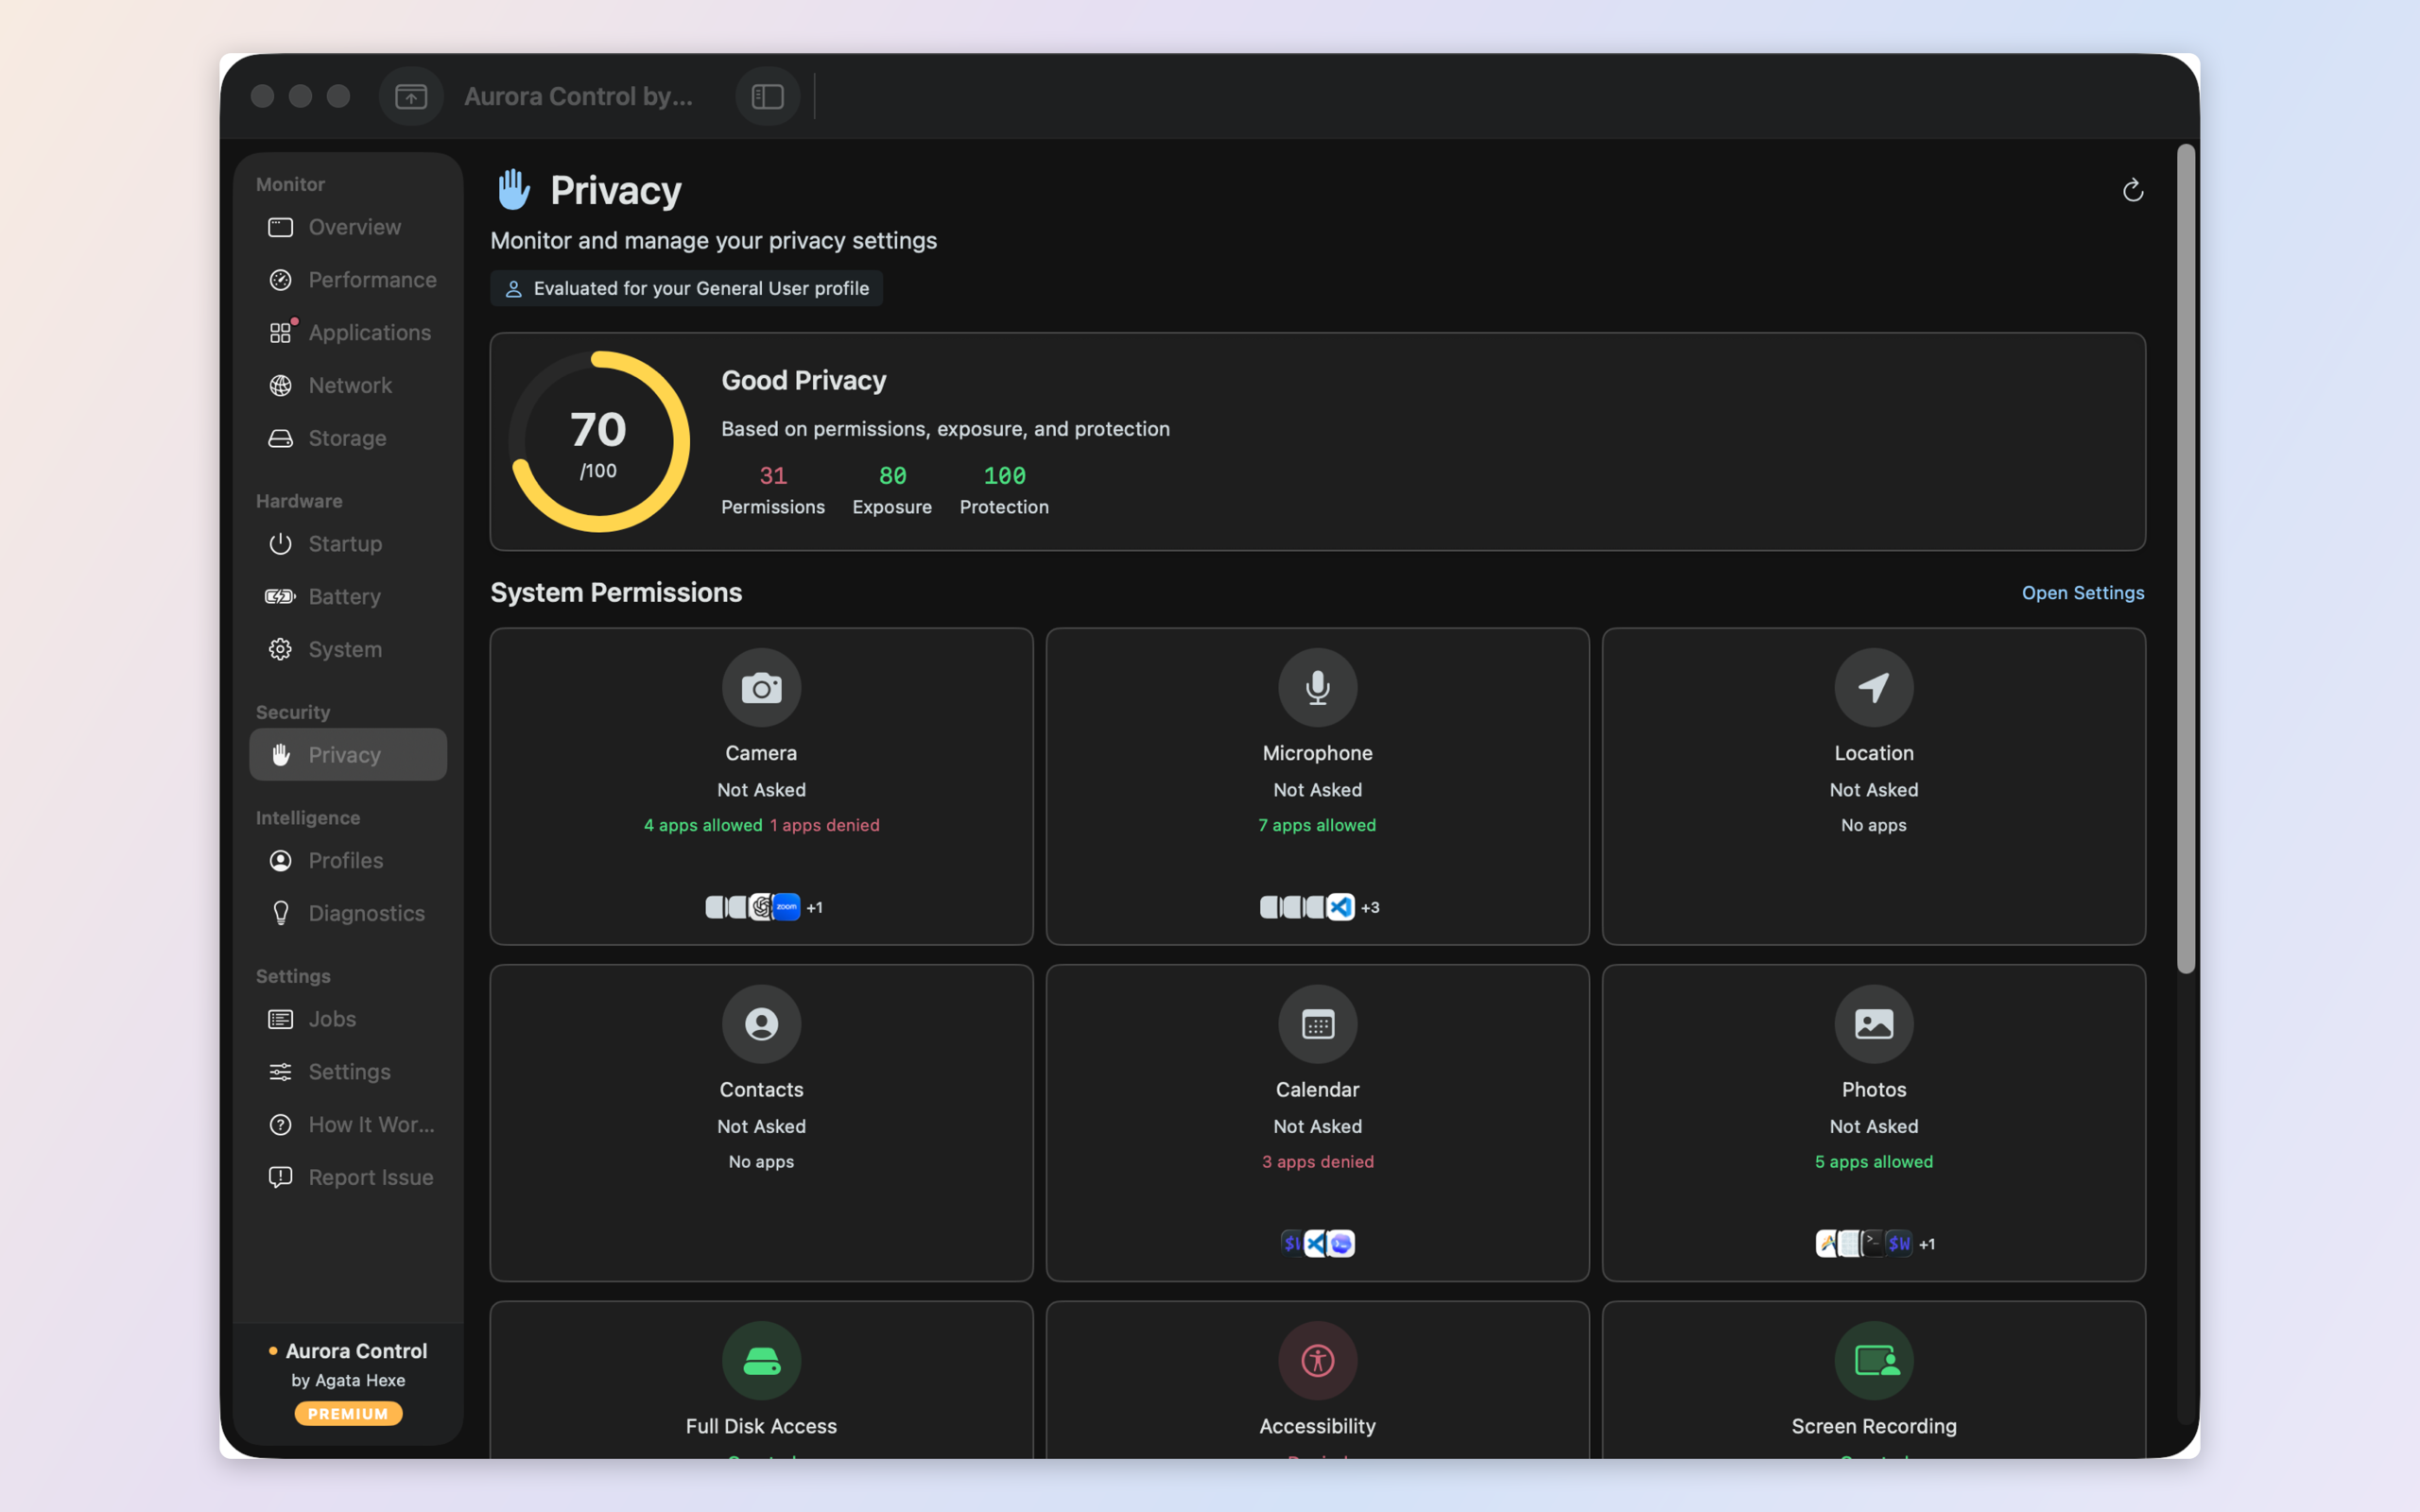This screenshot has height=1512, width=2420.
Task: Click the Battery icon in sidebar
Action: [280, 597]
